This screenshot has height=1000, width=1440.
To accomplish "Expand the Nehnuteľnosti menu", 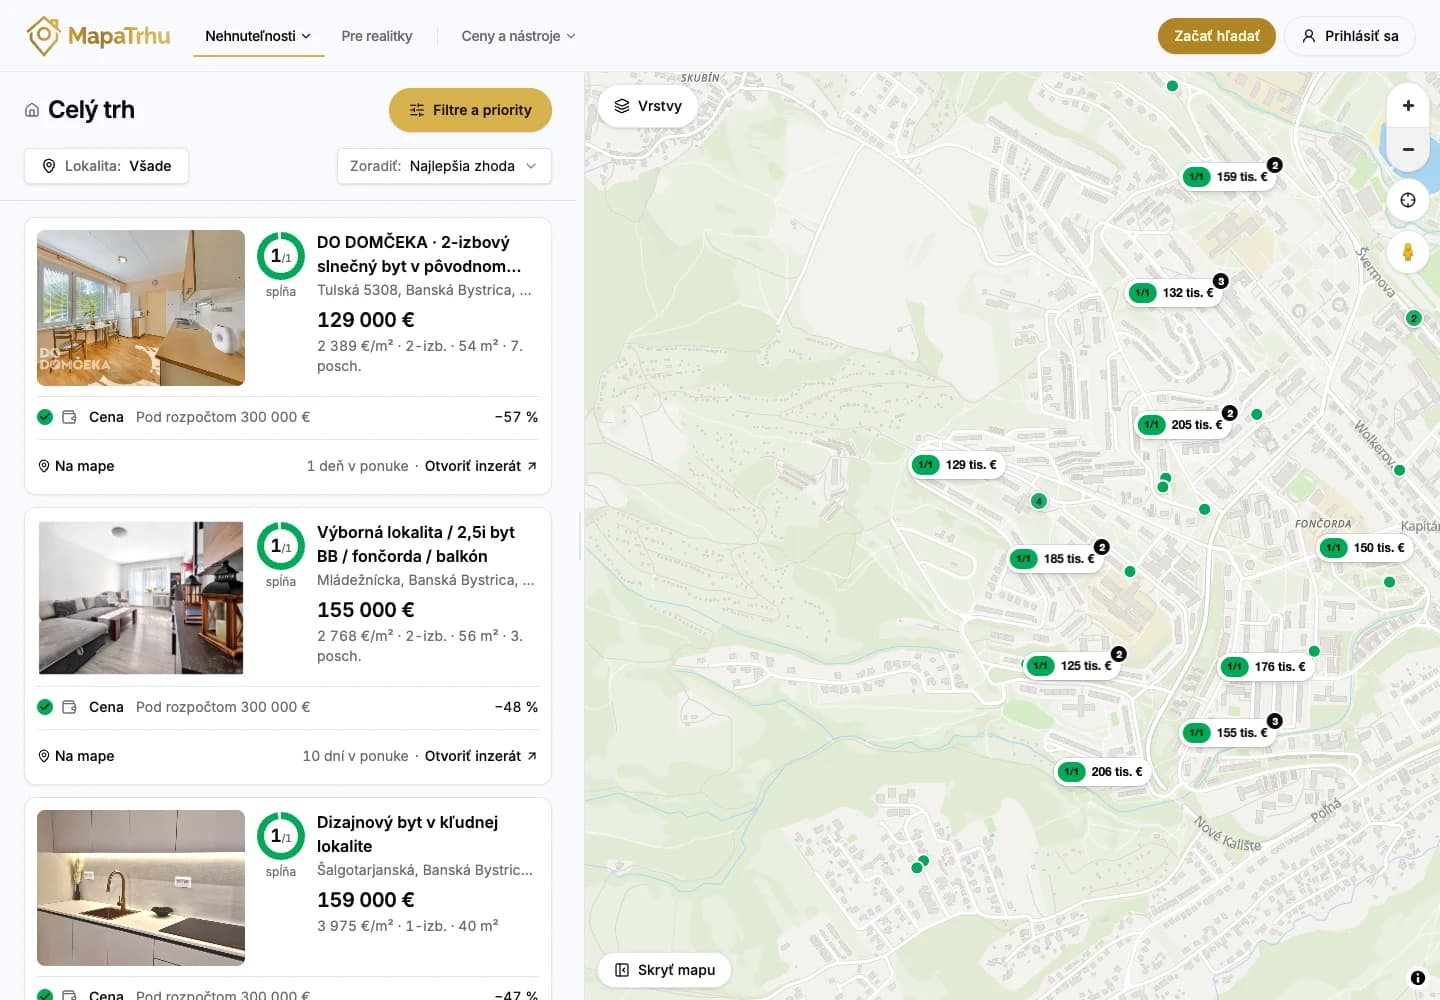I will 258,36.
